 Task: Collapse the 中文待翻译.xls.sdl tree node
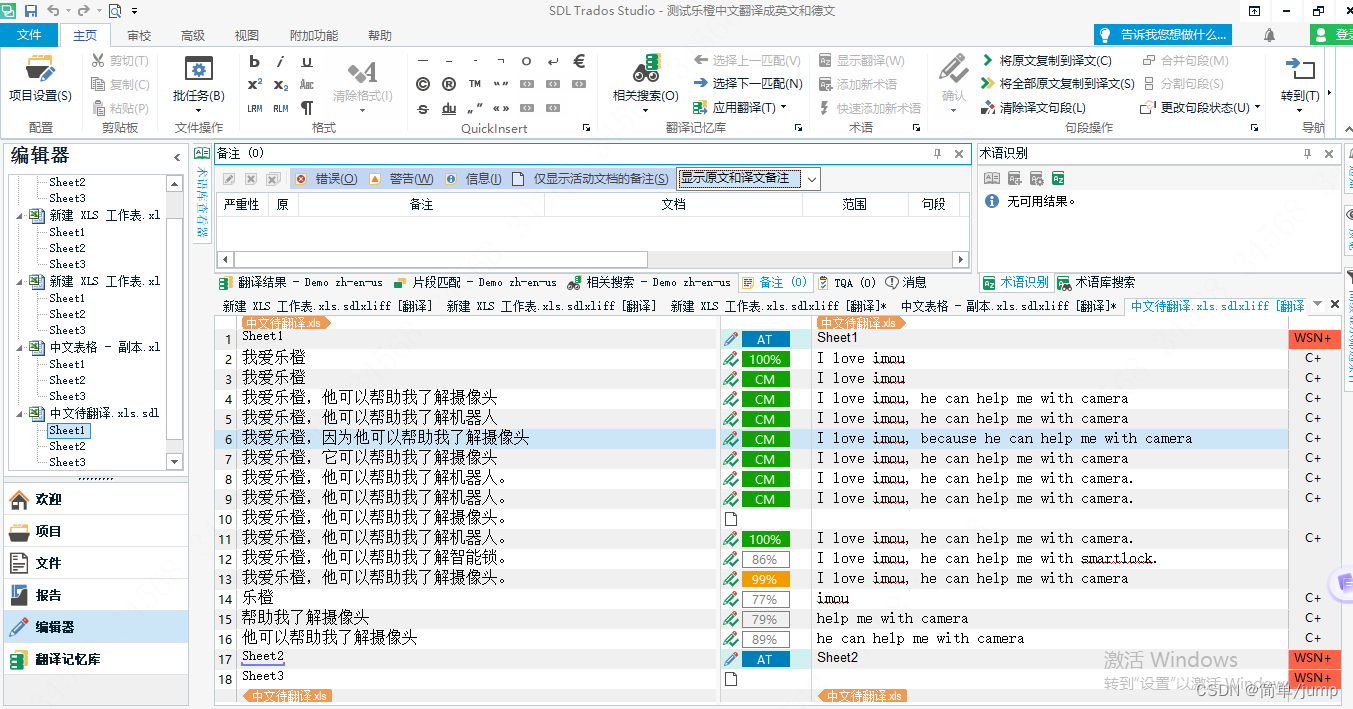[x=21, y=413]
